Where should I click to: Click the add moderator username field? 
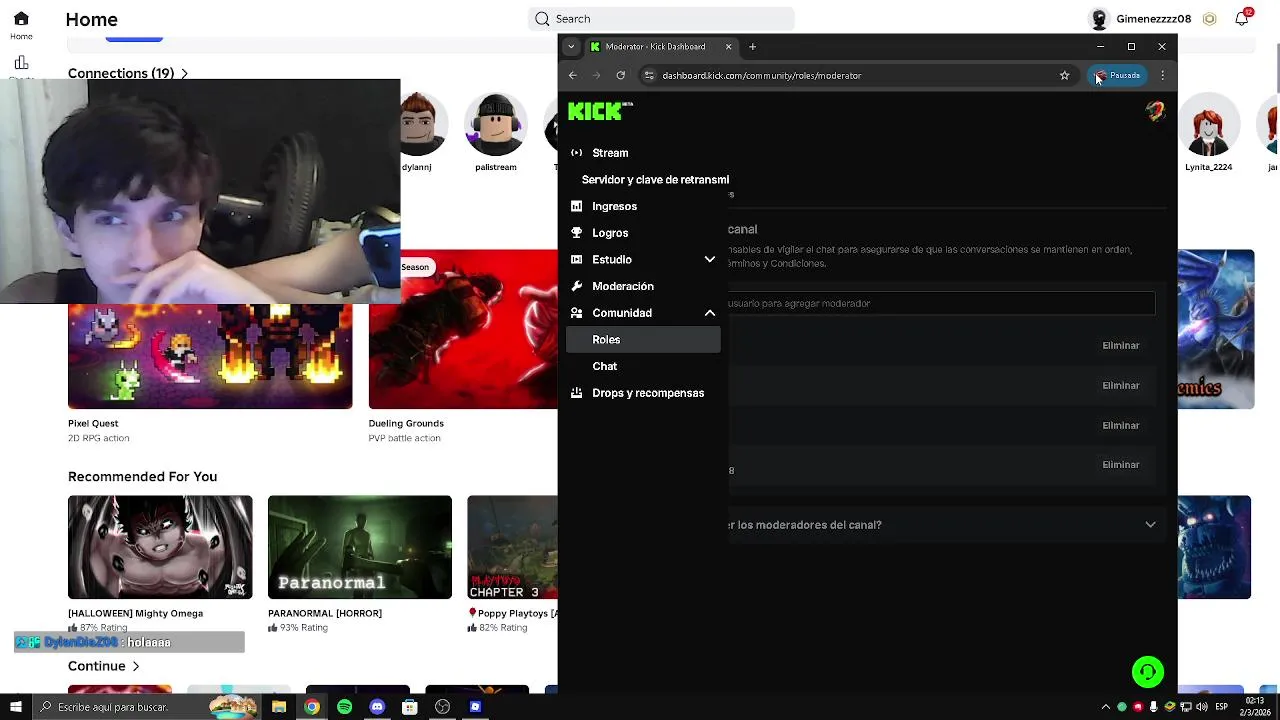click(x=941, y=303)
